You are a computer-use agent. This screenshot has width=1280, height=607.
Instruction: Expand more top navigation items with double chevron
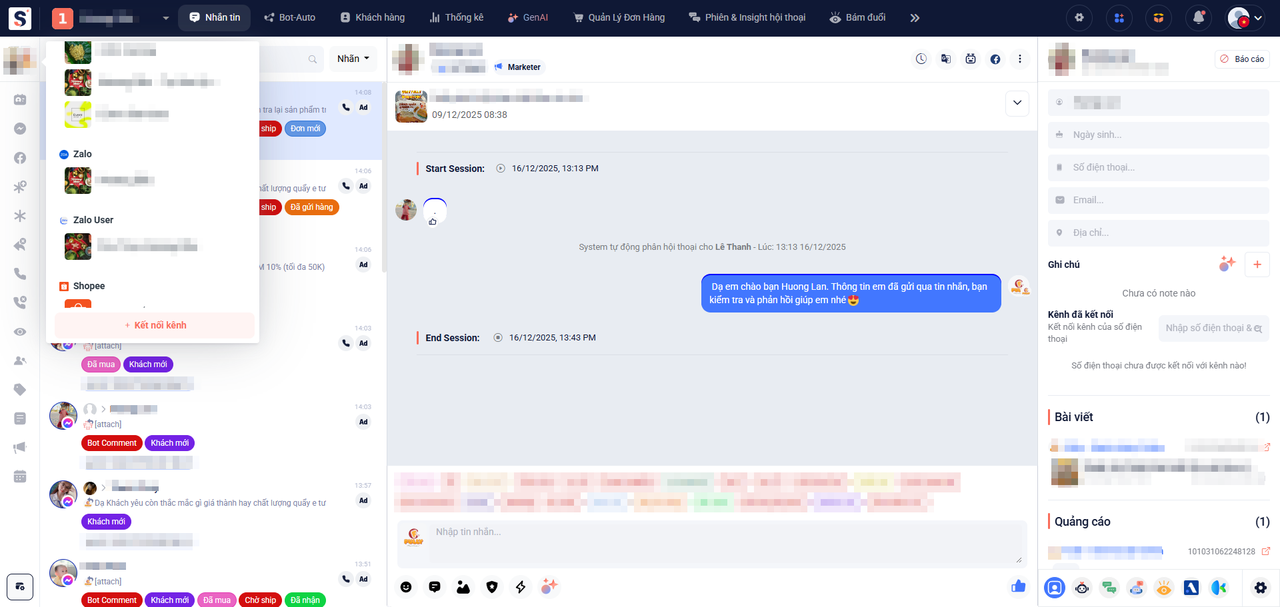(914, 18)
